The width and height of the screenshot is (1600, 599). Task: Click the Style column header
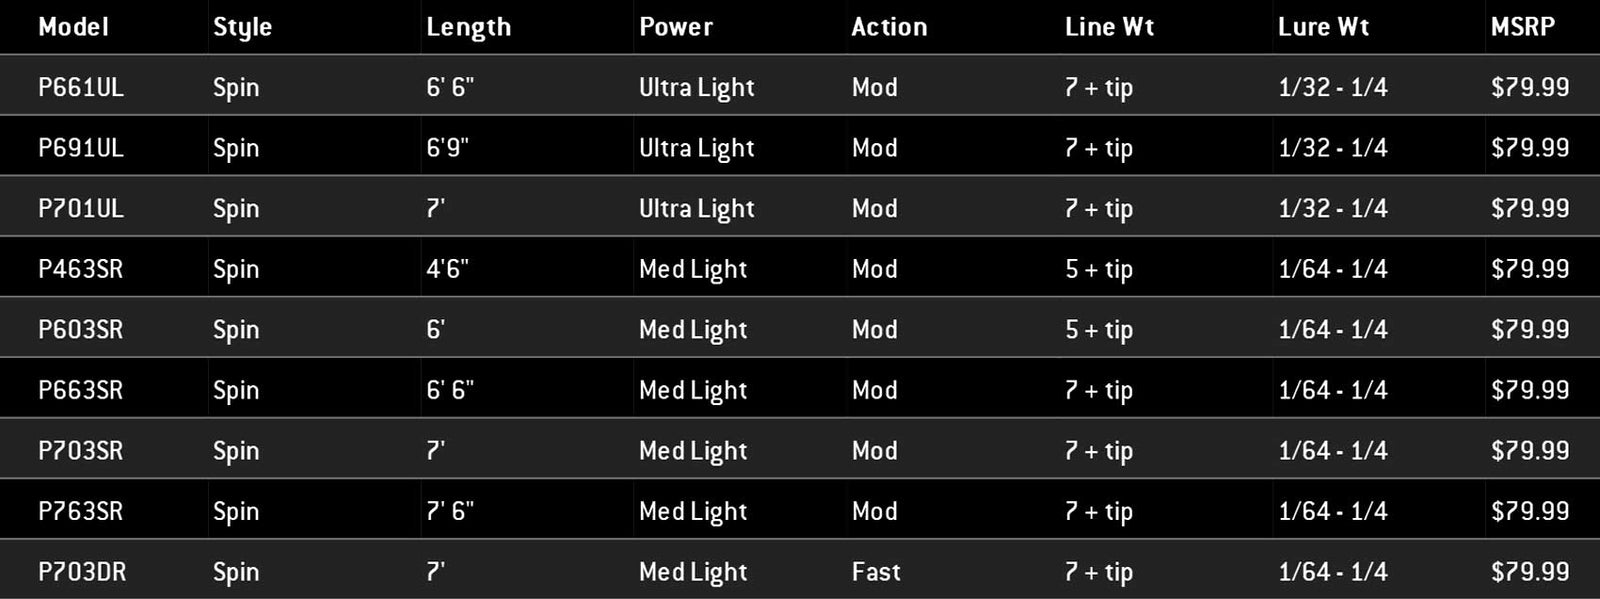pyautogui.click(x=242, y=27)
